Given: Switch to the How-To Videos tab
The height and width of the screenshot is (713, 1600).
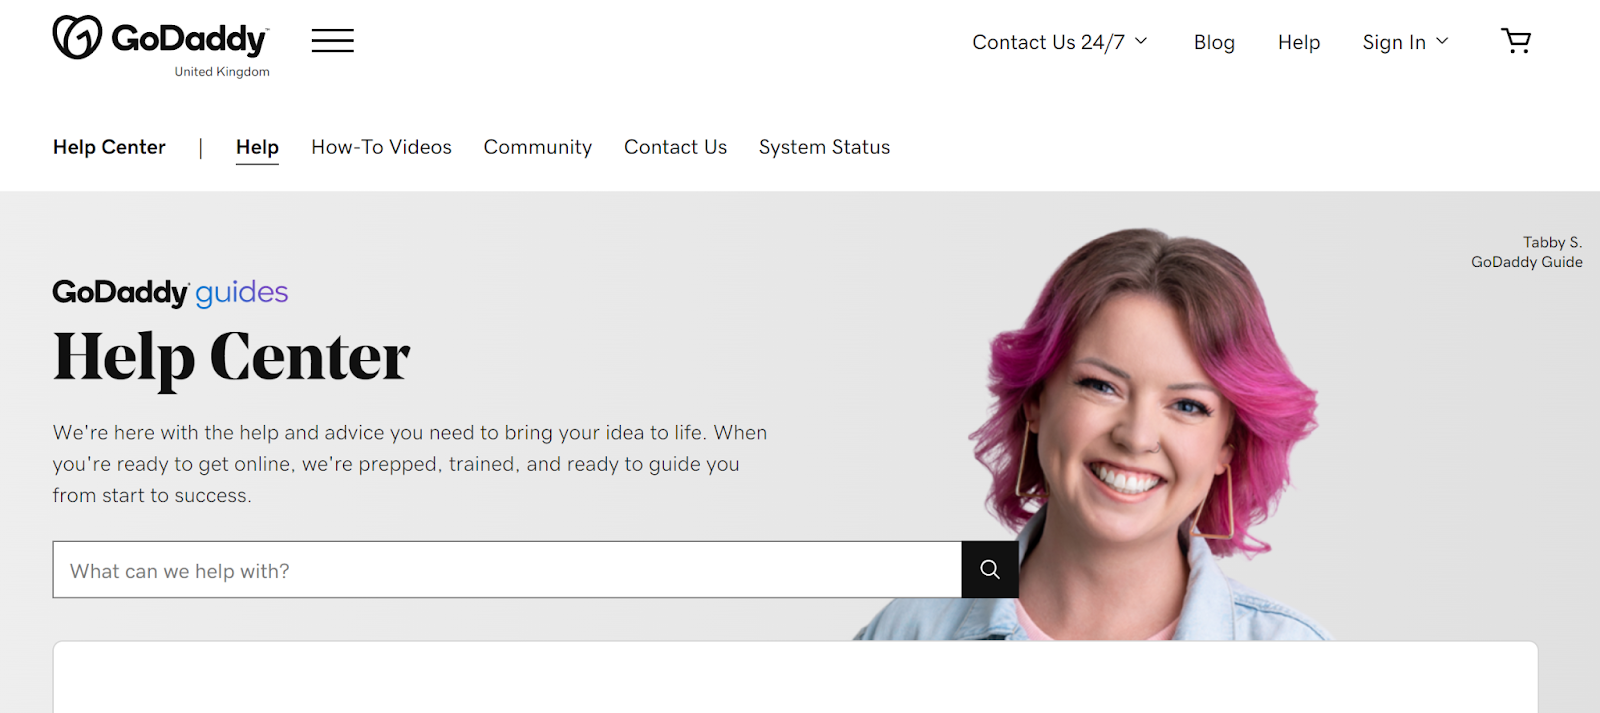Looking at the screenshot, I should (x=381, y=147).
